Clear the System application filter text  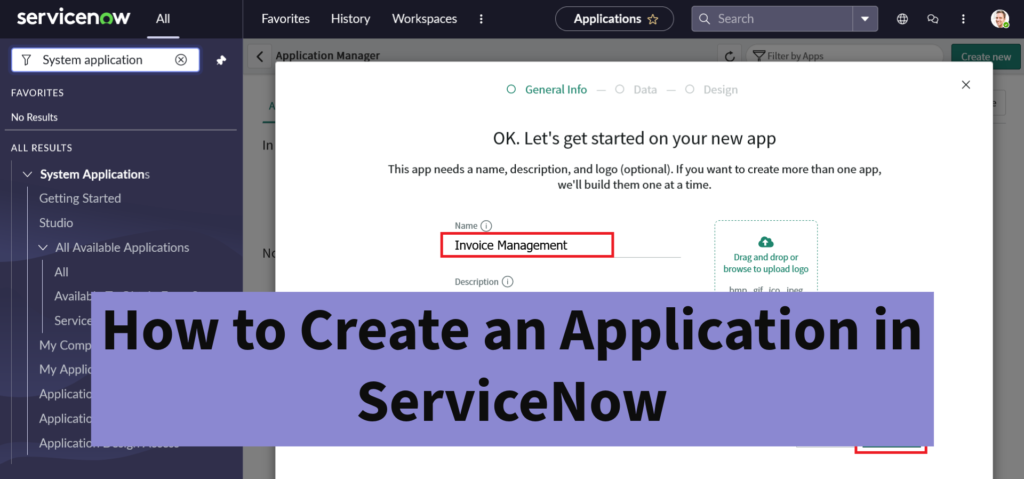pyautogui.click(x=181, y=59)
